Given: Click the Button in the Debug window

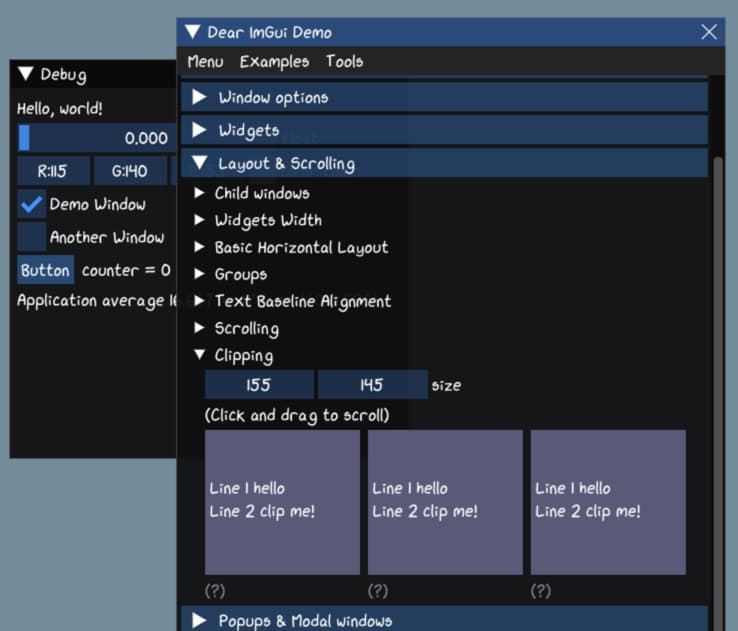Looking at the screenshot, I should click(x=46, y=270).
